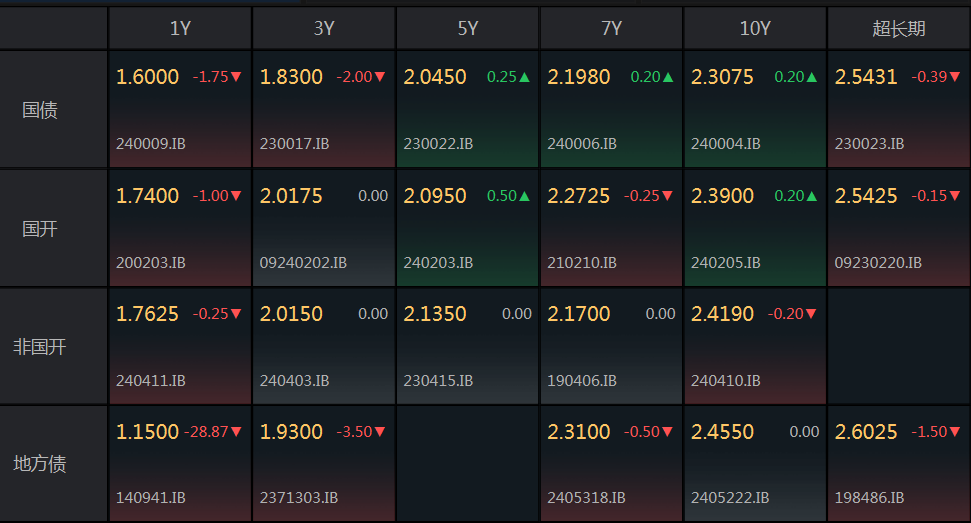Screen dimensions: 971x523
Task: Select the 超长期 column header
Action: pos(899,29)
